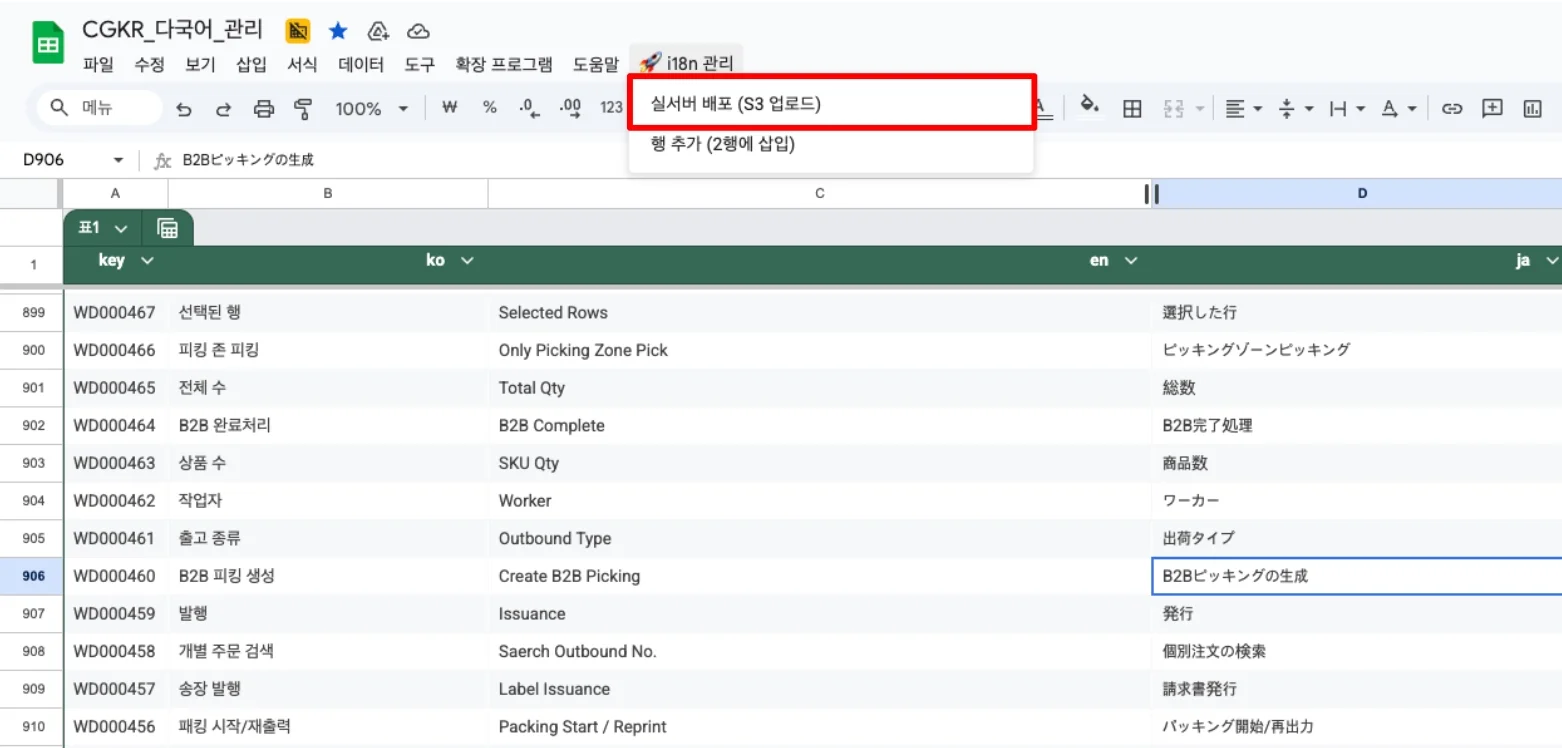Select the paint format tool
Image resolution: width=1562 pixels, height=748 pixels.
303,109
